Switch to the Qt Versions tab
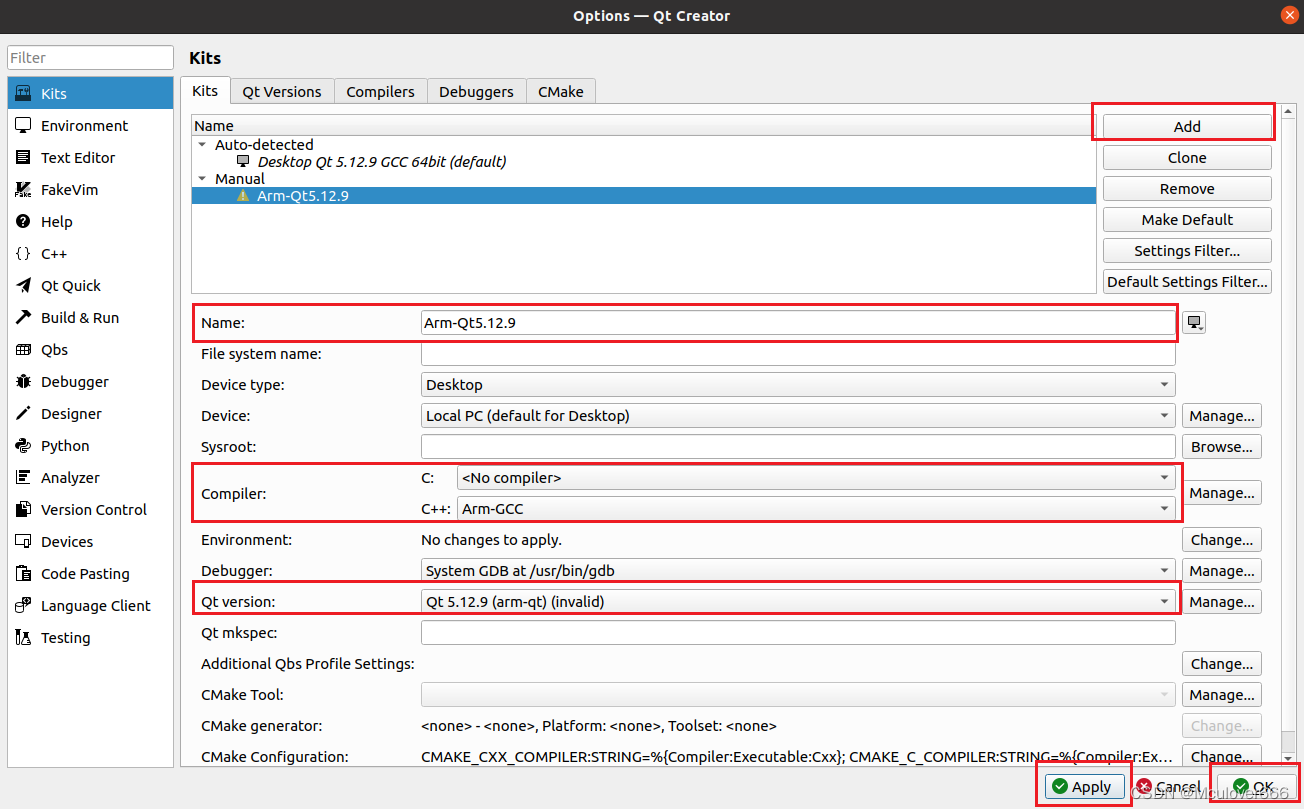1304x809 pixels. (282, 91)
